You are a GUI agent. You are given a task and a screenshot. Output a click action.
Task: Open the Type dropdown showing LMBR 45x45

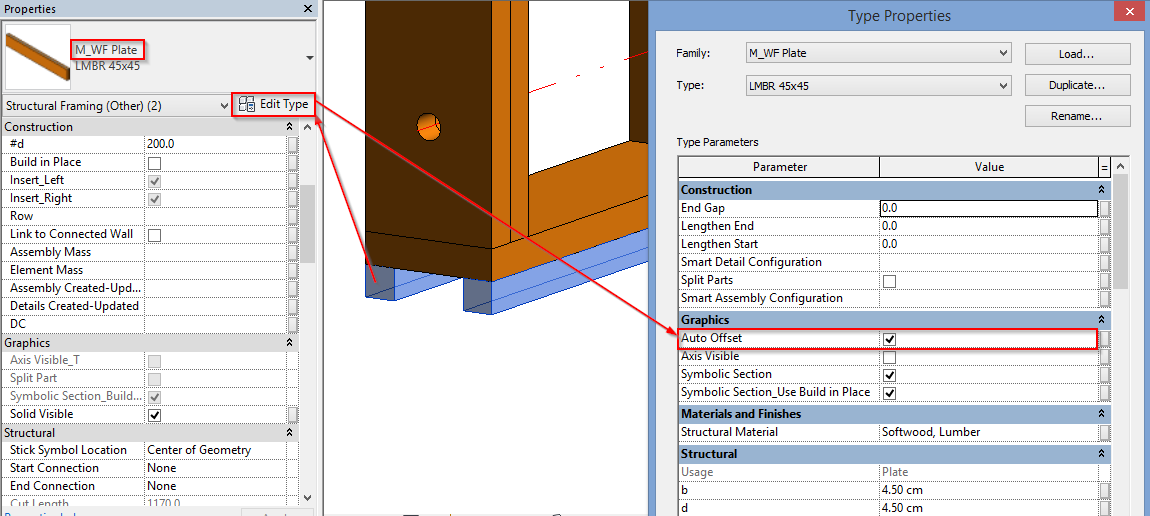(1003, 86)
